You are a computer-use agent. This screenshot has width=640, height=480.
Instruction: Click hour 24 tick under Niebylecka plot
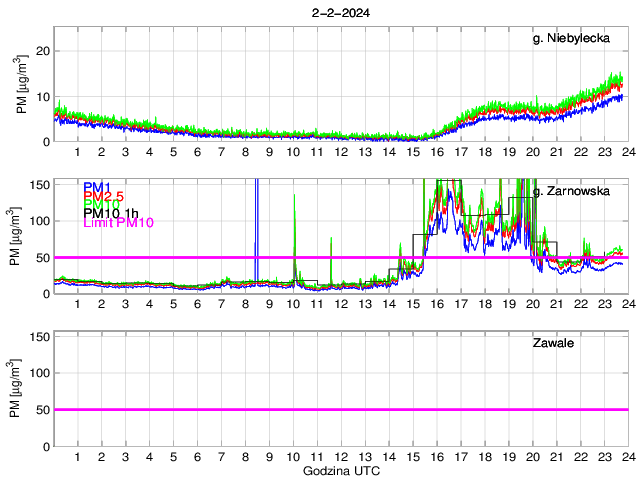point(627,152)
